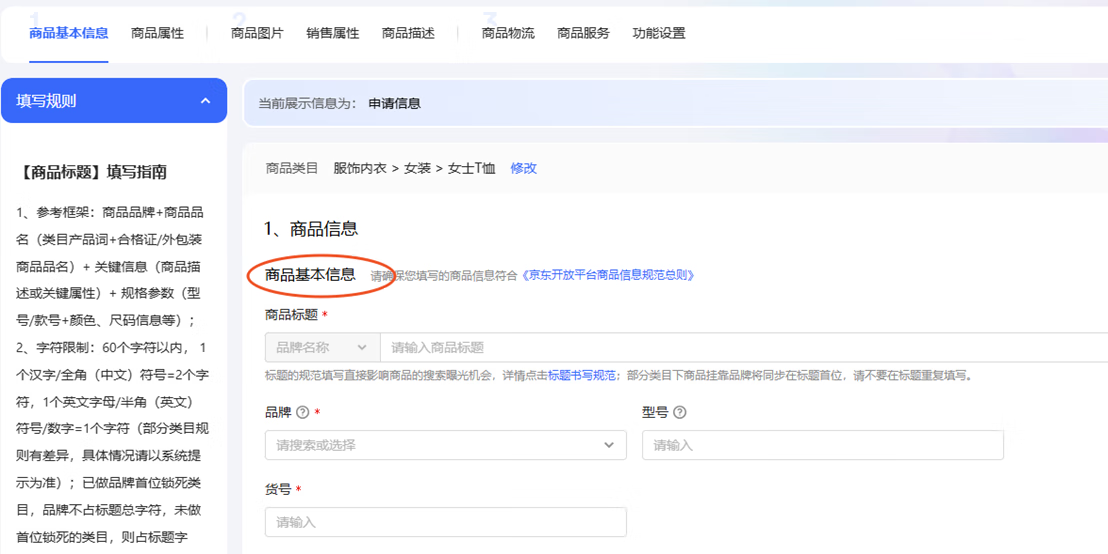Click into the 型号 input field
The width and height of the screenshot is (1108, 554).
[x=822, y=445]
